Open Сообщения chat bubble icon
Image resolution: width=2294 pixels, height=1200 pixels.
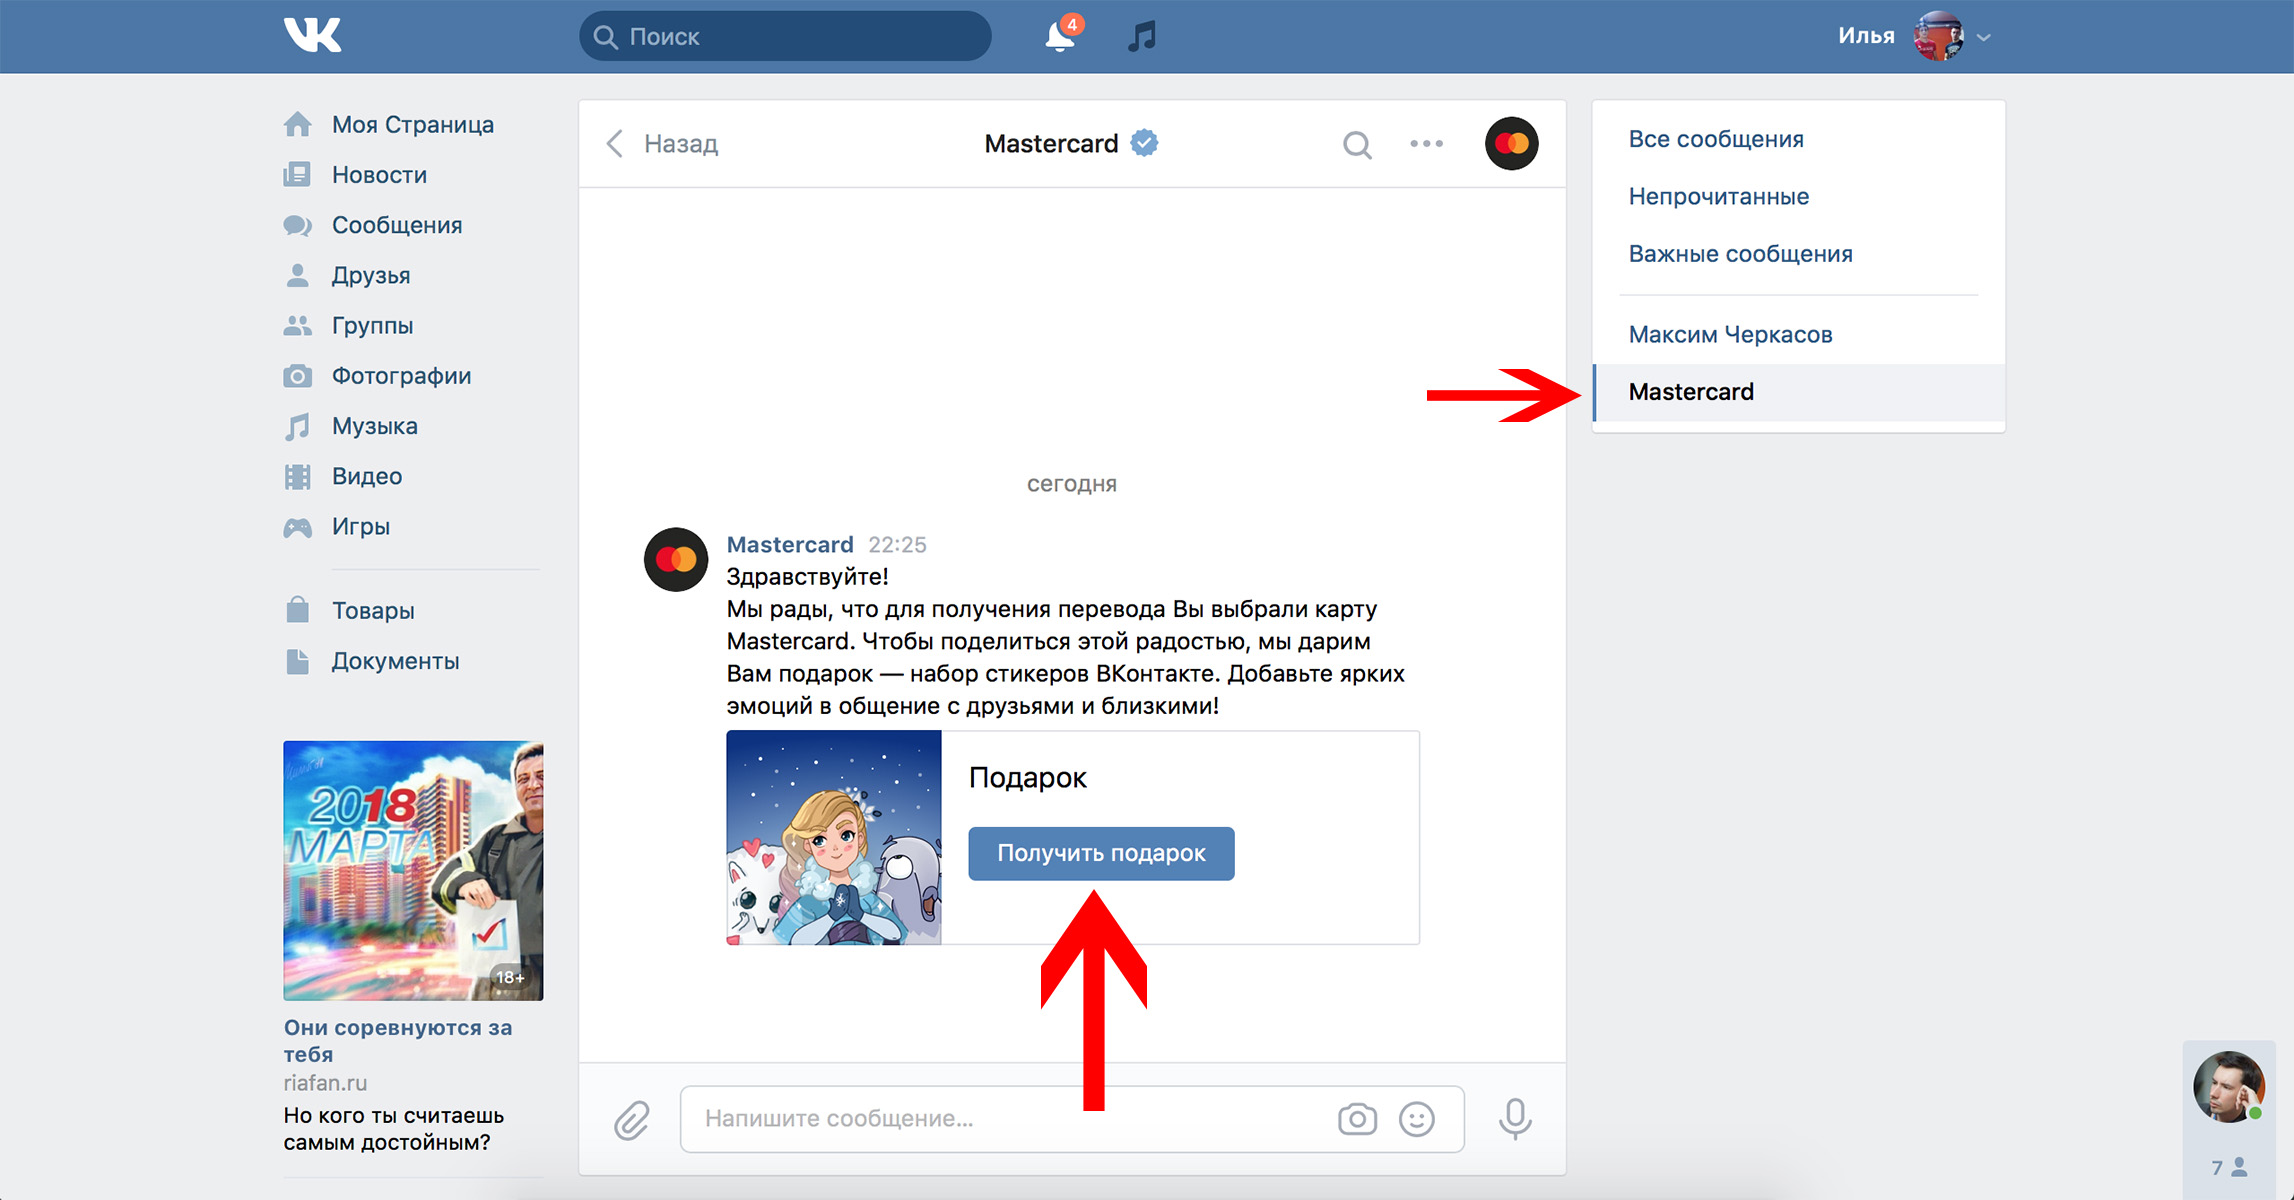point(297,225)
